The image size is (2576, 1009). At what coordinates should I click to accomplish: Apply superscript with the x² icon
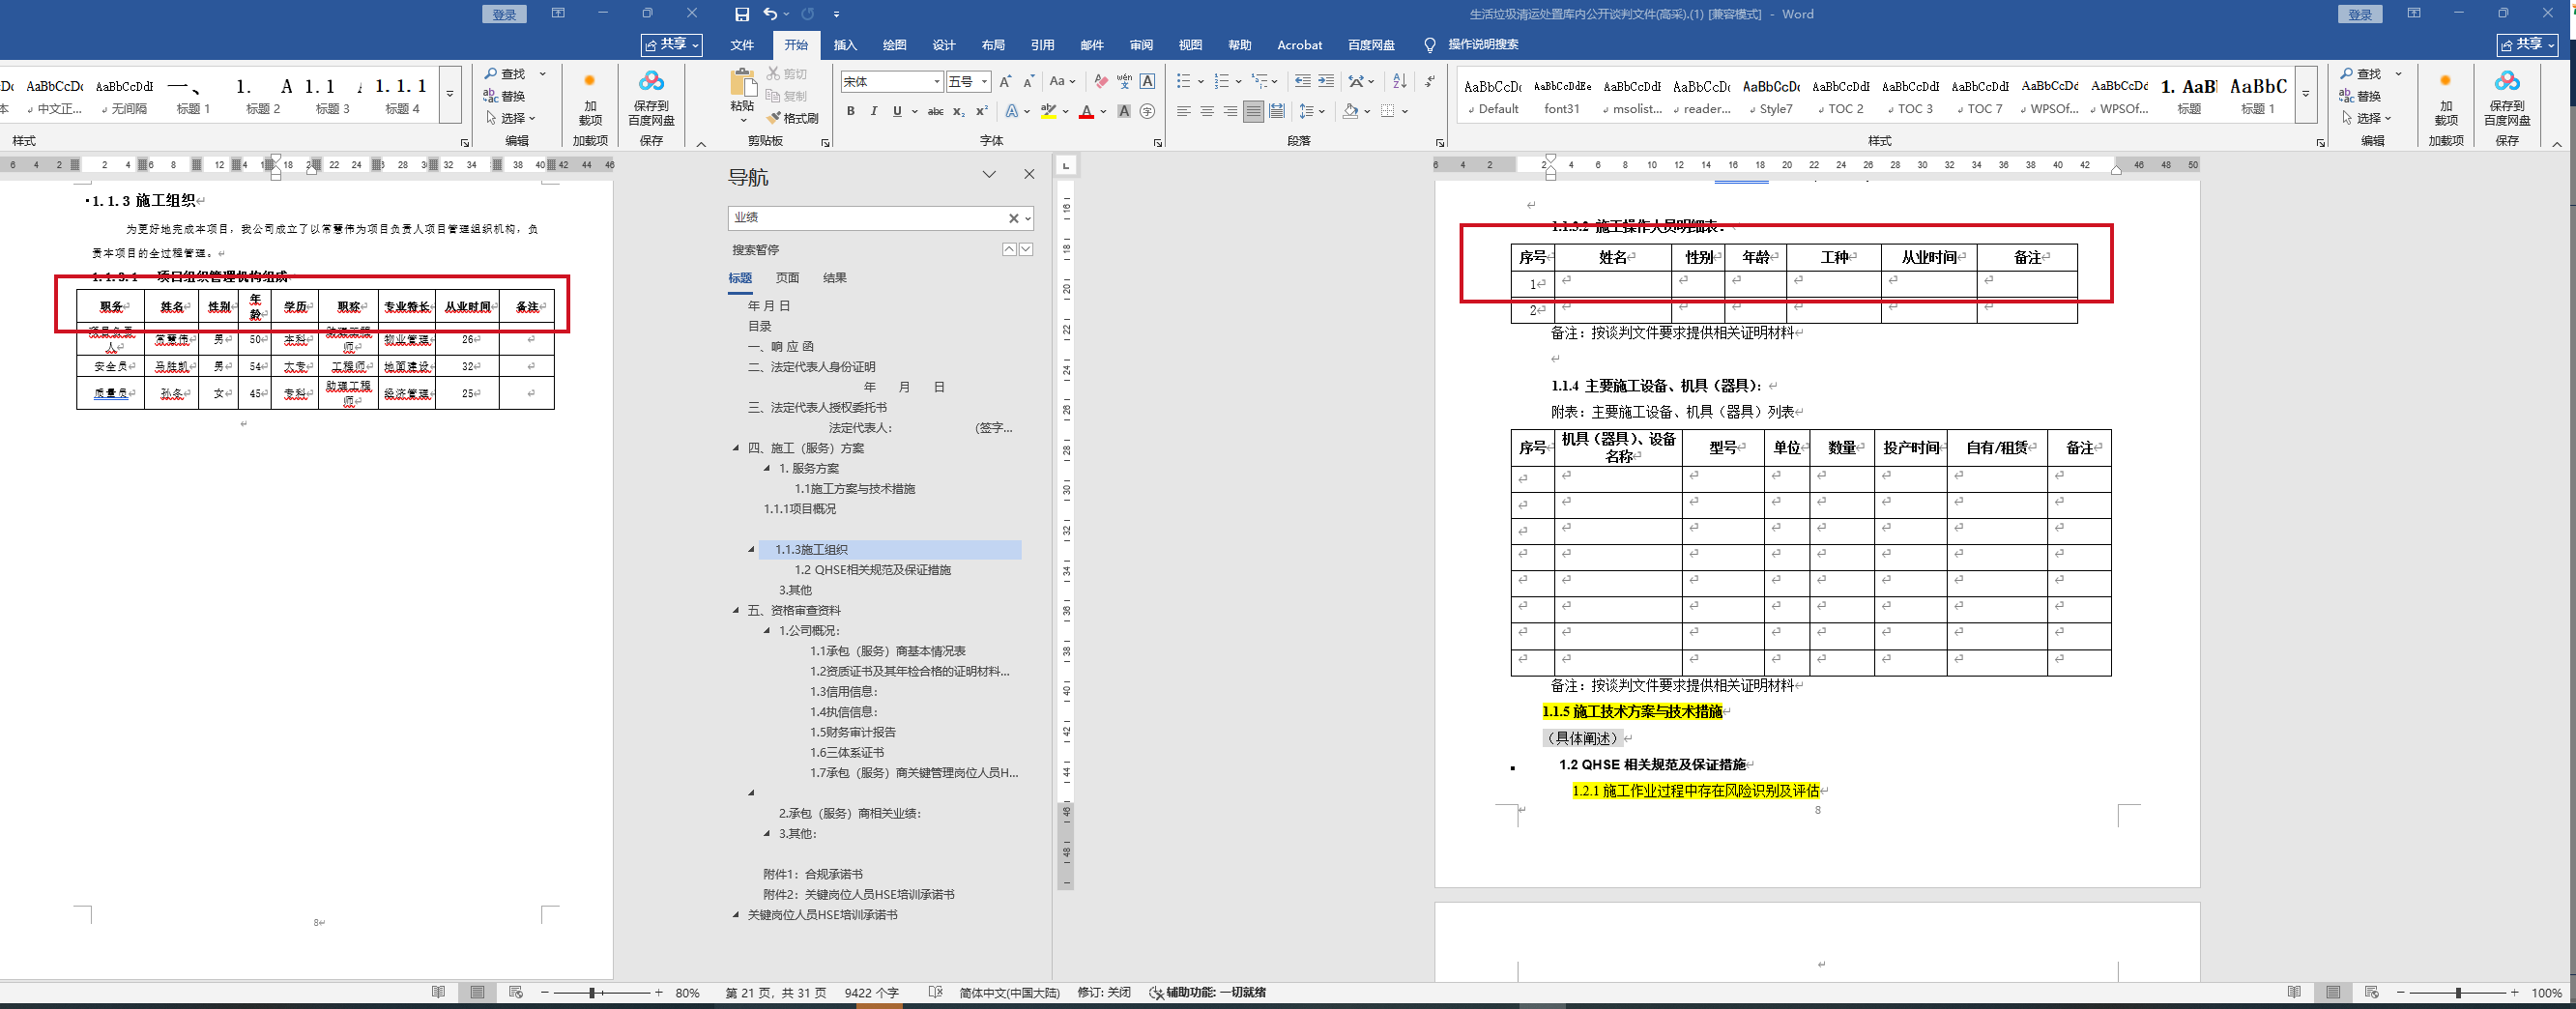[x=981, y=111]
